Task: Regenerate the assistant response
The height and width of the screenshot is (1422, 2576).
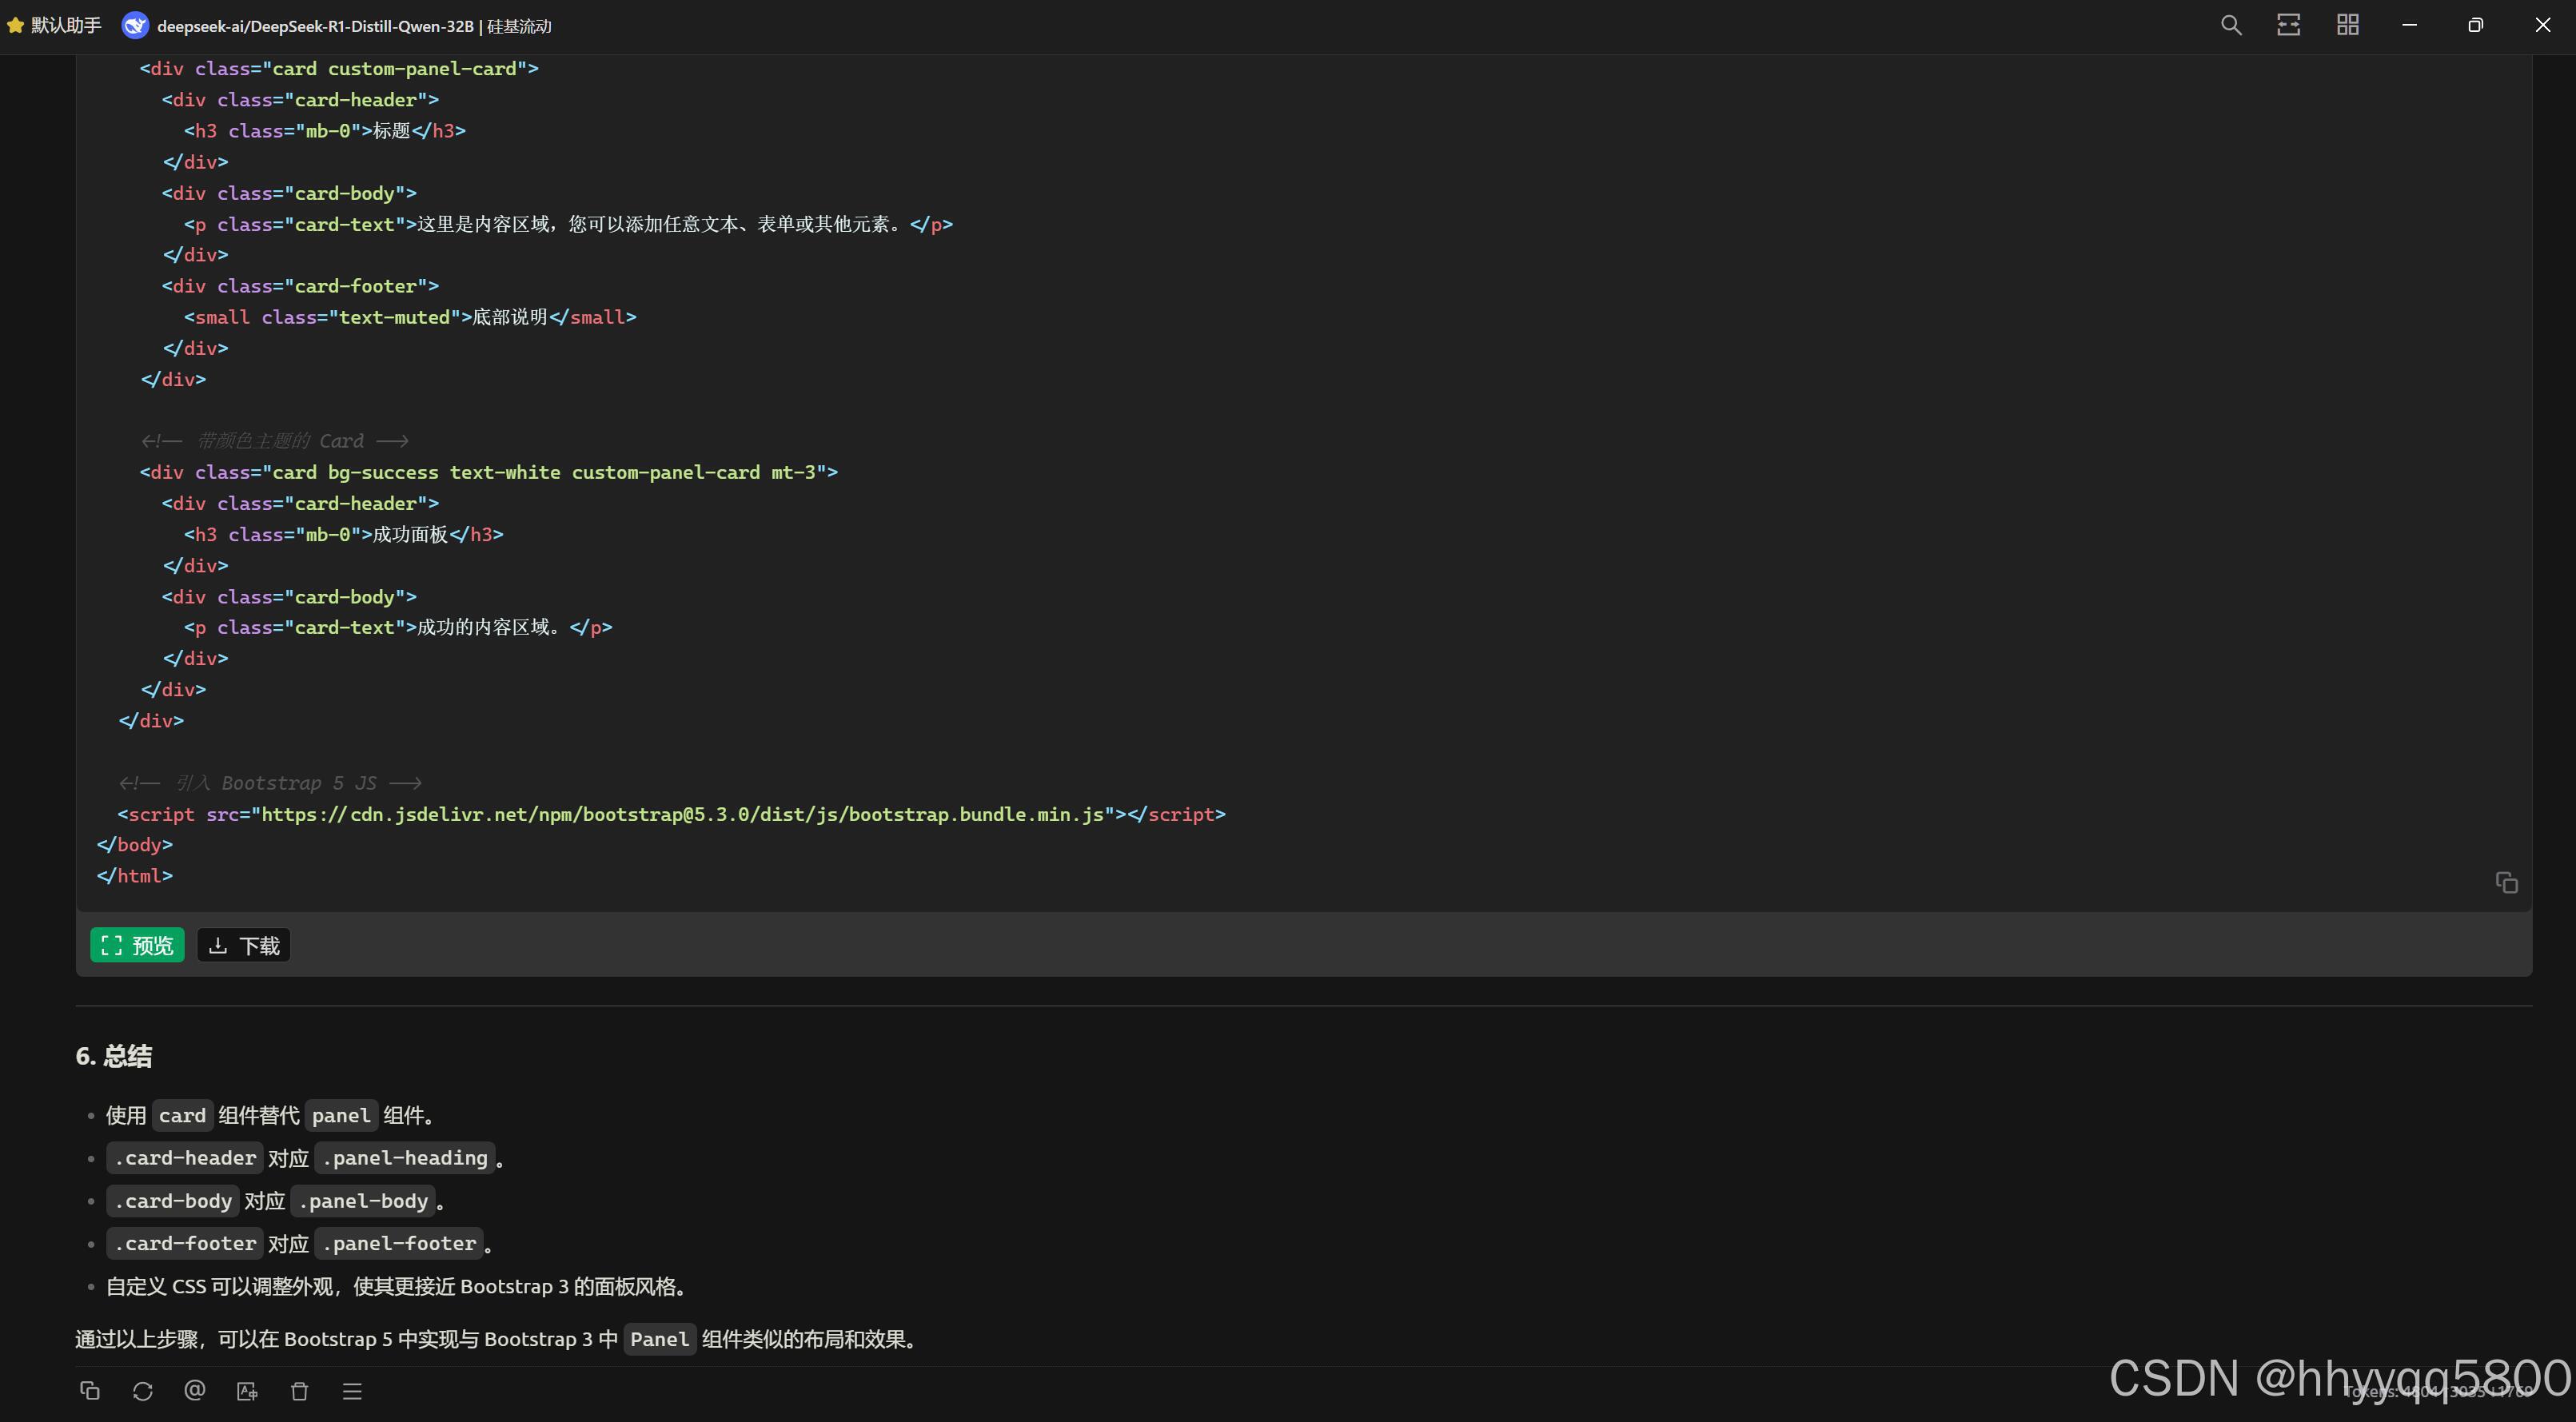Action: pyautogui.click(x=142, y=1391)
